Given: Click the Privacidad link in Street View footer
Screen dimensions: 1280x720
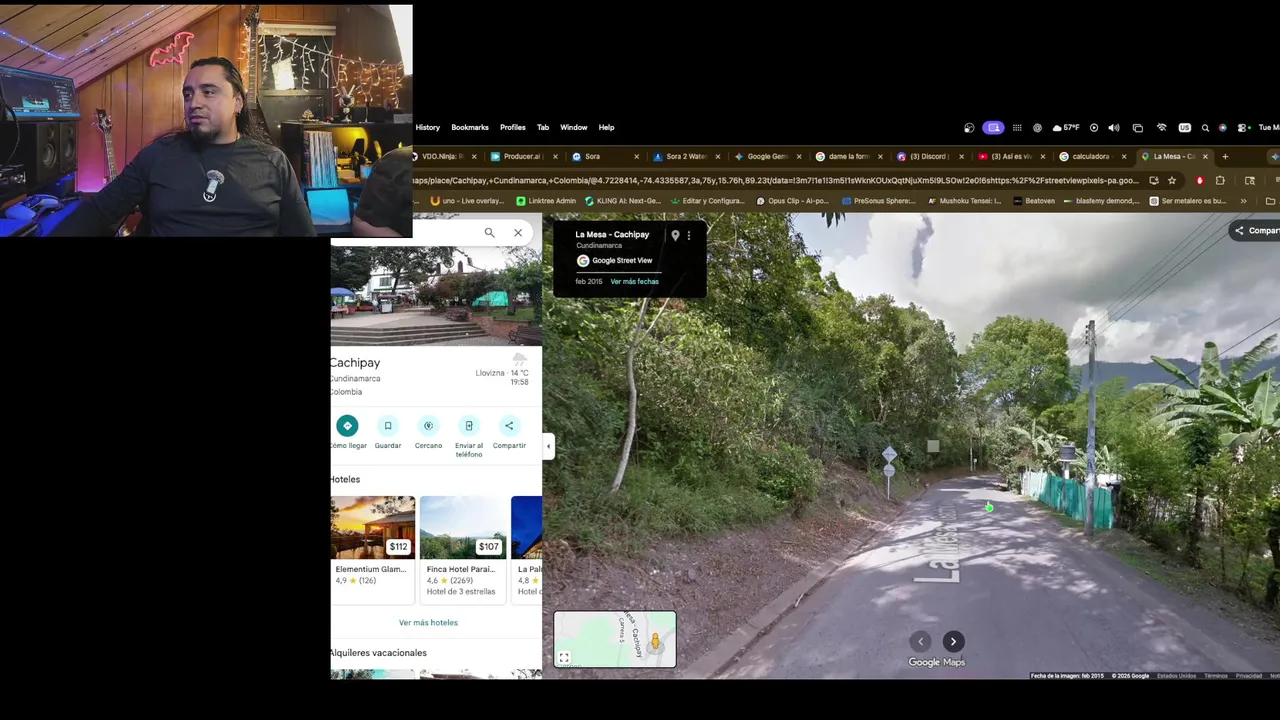Looking at the screenshot, I should [x=1248, y=676].
